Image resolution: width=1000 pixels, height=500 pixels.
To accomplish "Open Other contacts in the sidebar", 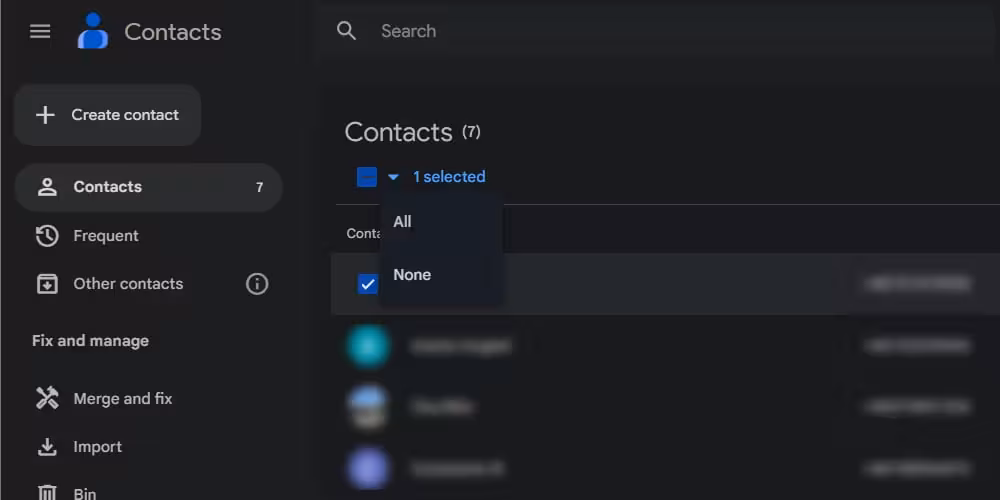I will [x=128, y=284].
